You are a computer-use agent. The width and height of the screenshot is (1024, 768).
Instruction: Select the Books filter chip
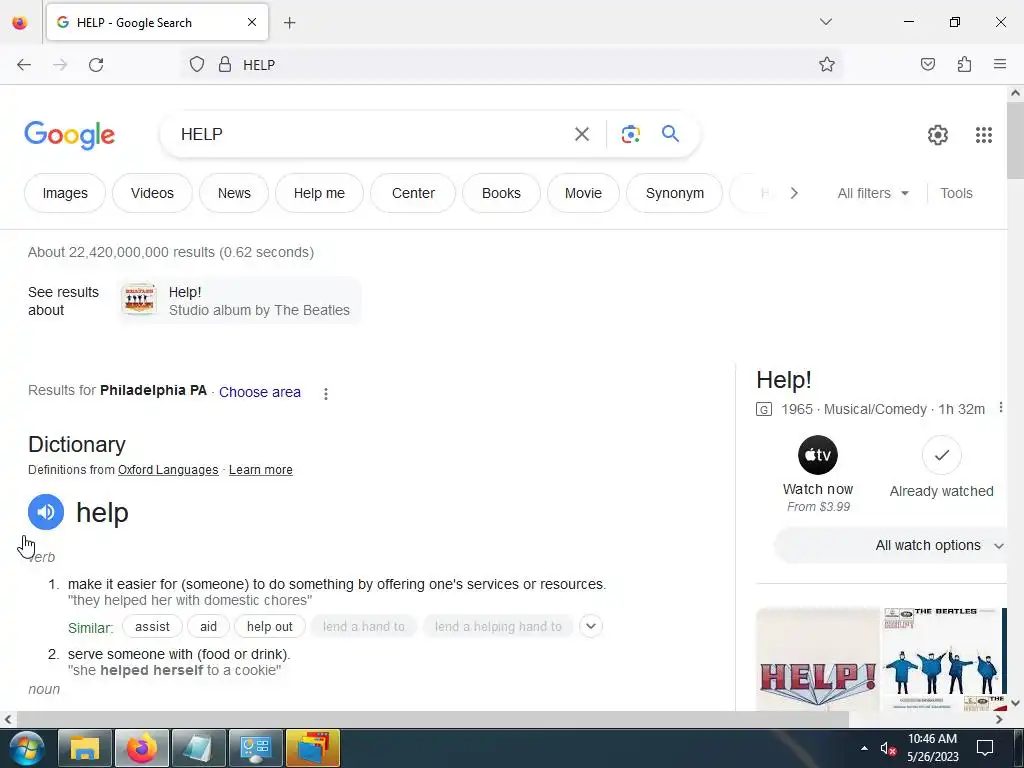[x=501, y=193]
